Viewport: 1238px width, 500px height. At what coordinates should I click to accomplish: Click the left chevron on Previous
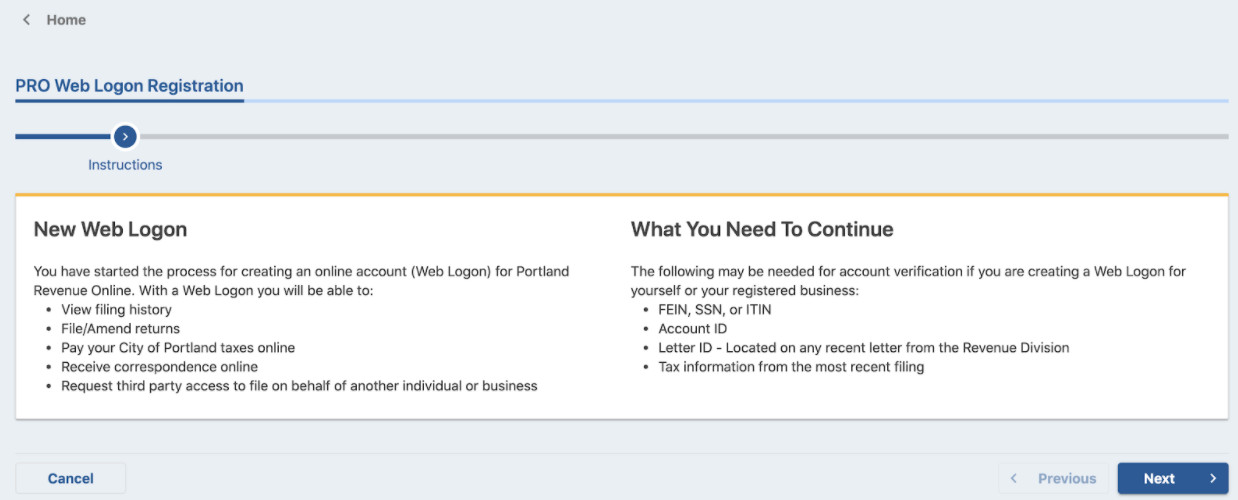tap(1014, 479)
